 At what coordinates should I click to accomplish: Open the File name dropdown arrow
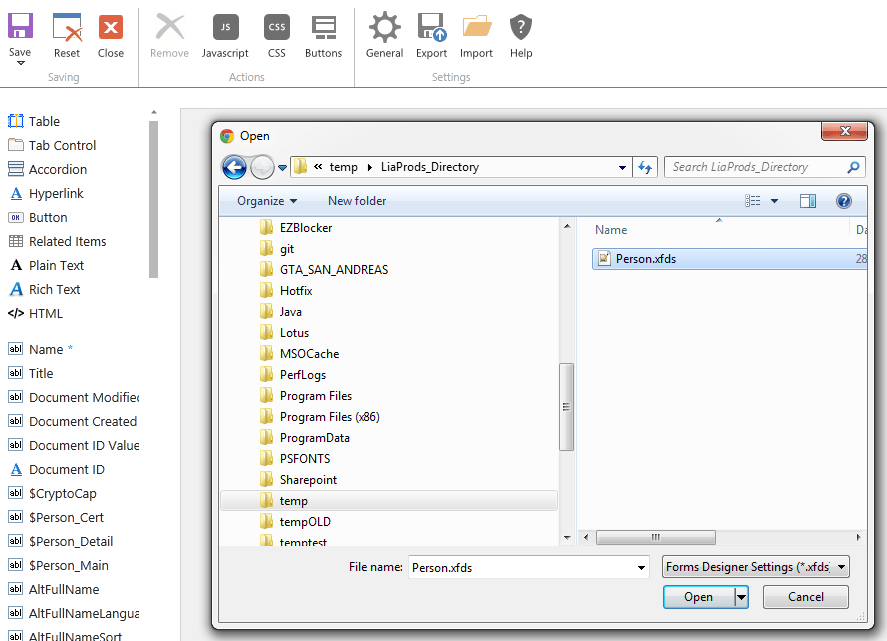coord(641,567)
